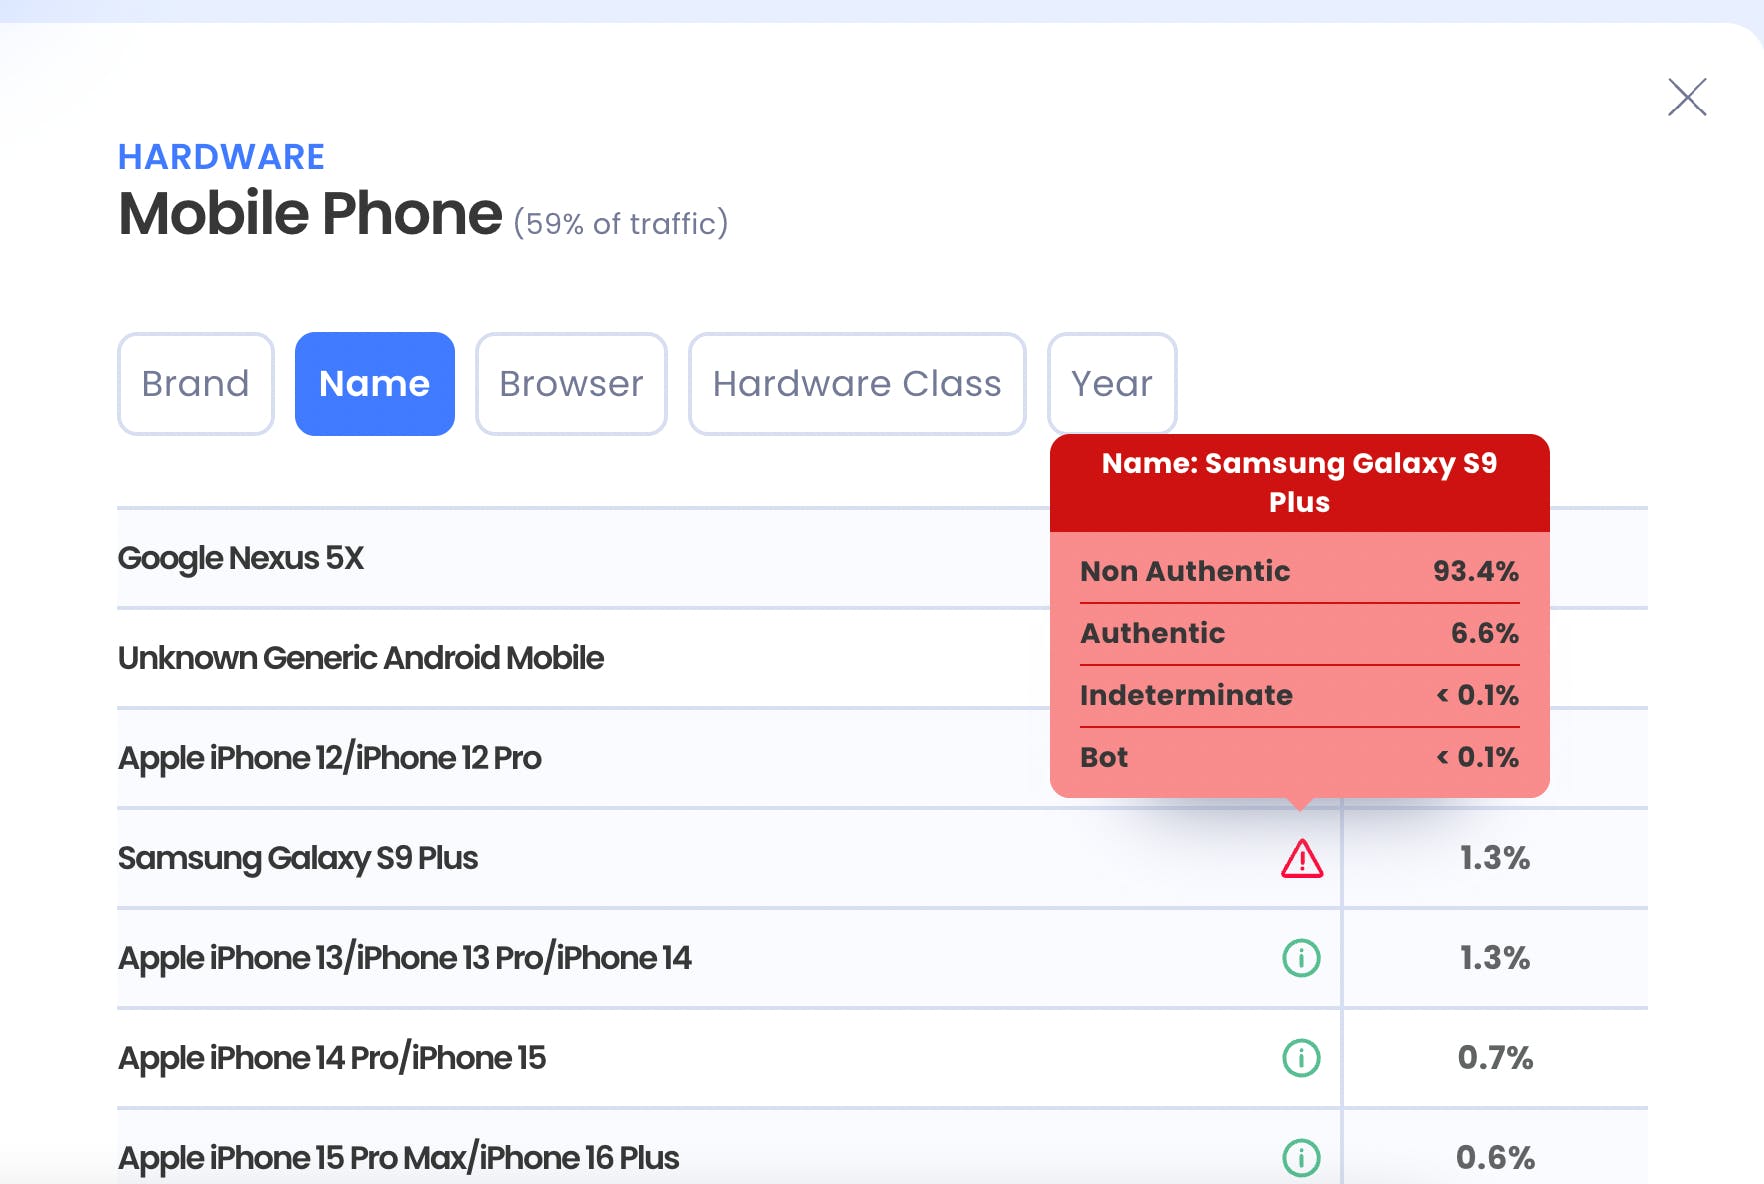Screen dimensions: 1764x1184
Task: Click 1.3% value for Samsung Galaxy S9 Plus
Action: (1495, 858)
